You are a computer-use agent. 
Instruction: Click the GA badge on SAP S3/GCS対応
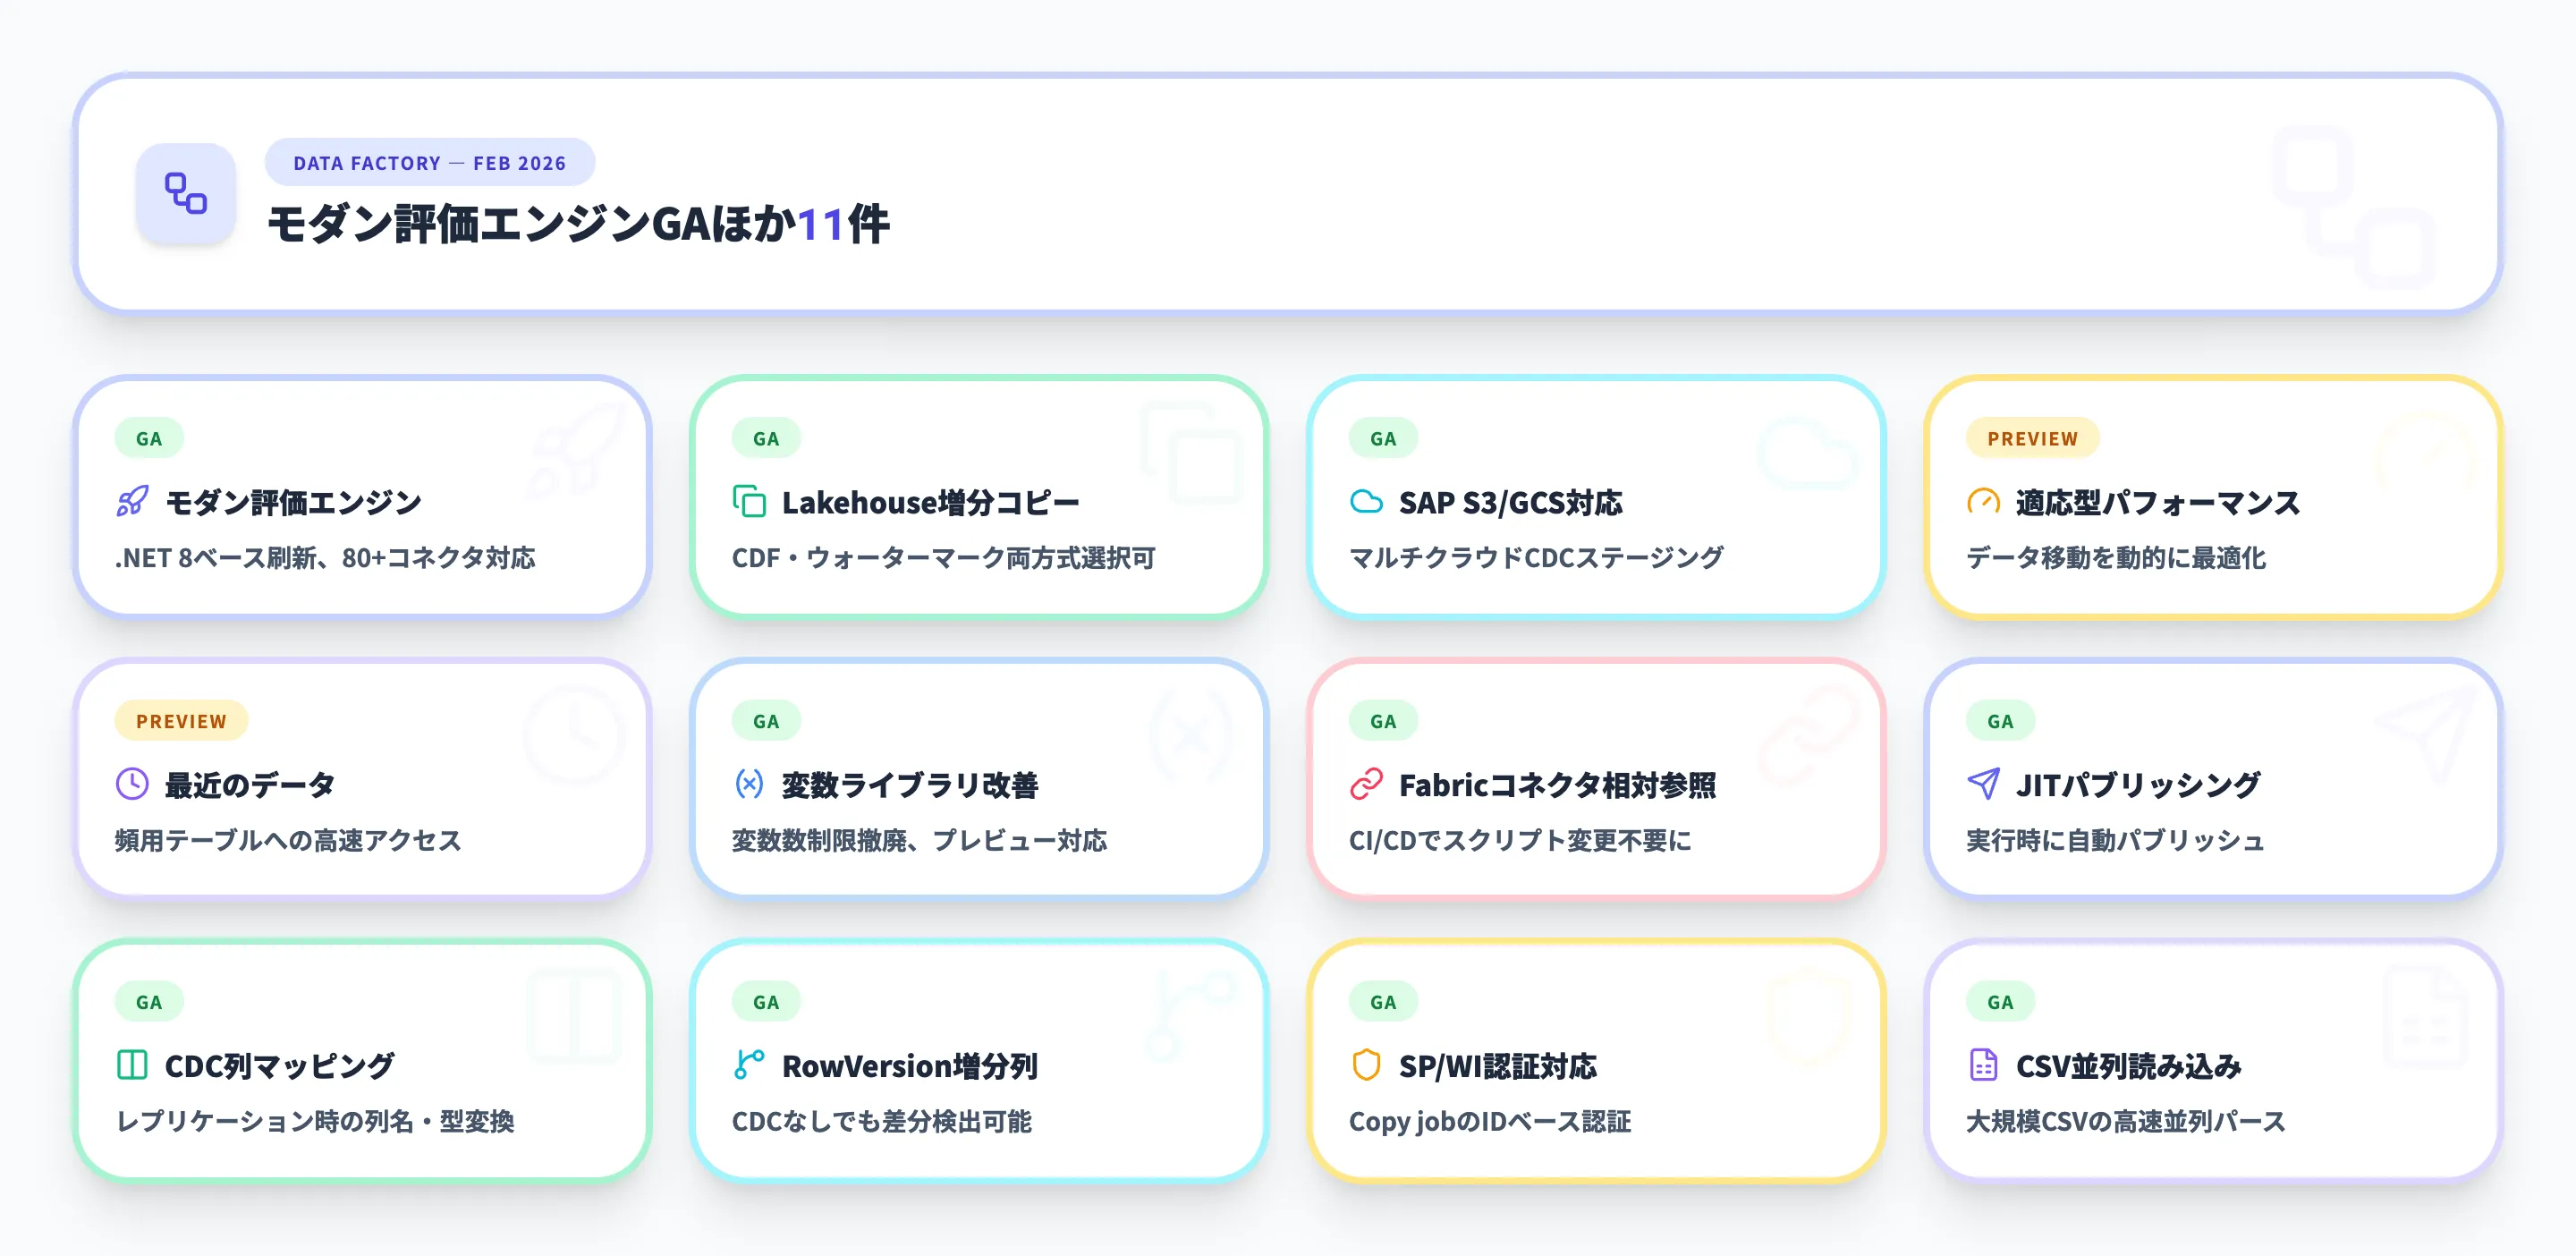click(1381, 438)
